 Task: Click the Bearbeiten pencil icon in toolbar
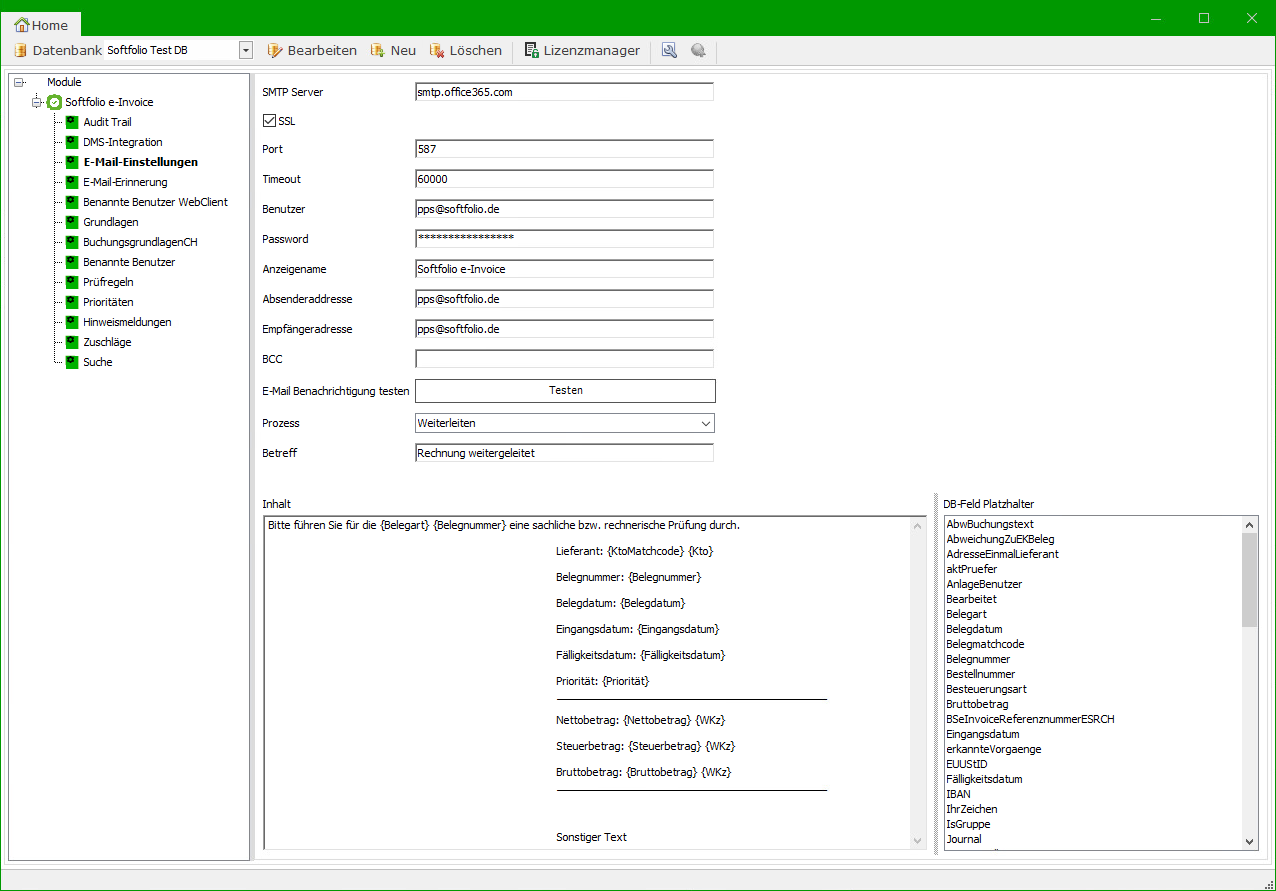pos(275,50)
